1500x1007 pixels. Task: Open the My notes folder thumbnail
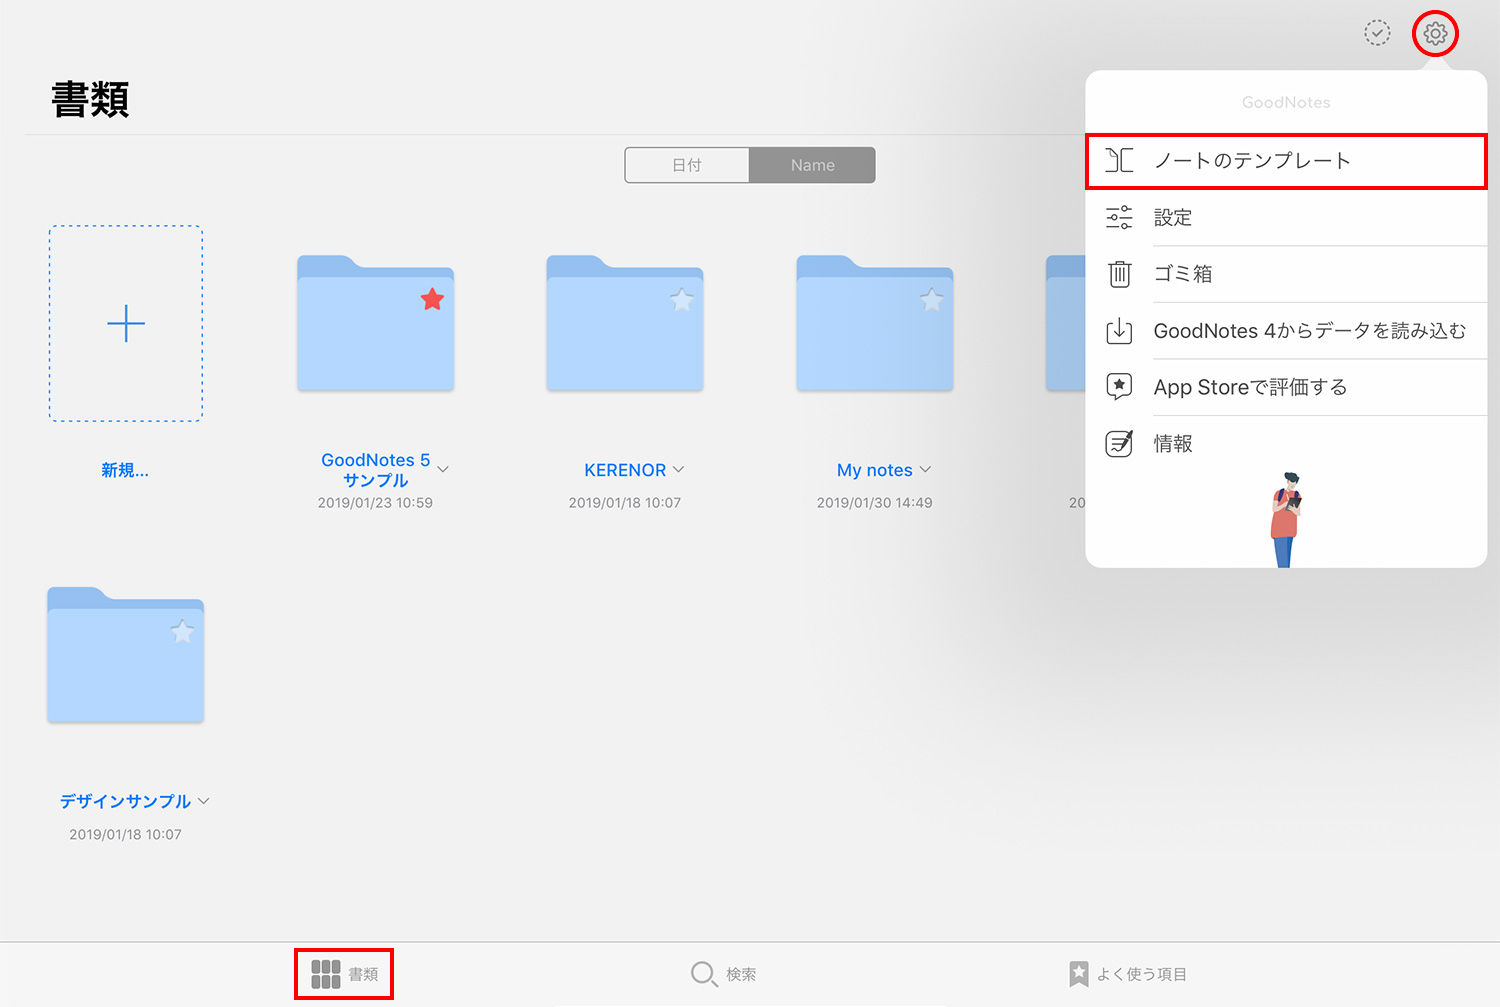pos(875,323)
